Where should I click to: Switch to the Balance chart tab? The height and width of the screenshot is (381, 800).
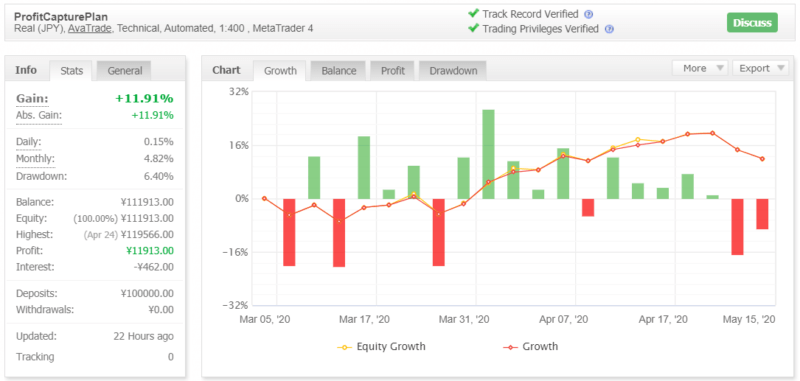(x=339, y=71)
